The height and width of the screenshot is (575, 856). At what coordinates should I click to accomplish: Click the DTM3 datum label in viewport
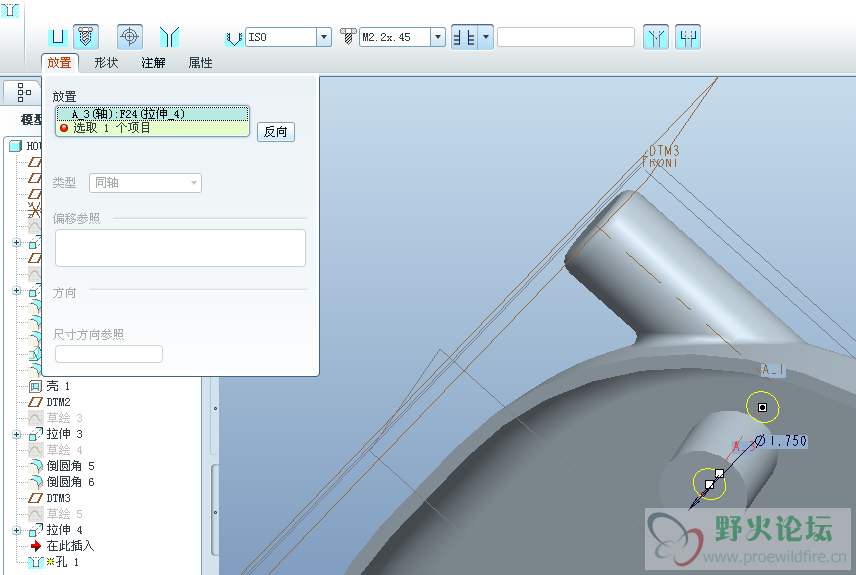pyautogui.click(x=664, y=151)
